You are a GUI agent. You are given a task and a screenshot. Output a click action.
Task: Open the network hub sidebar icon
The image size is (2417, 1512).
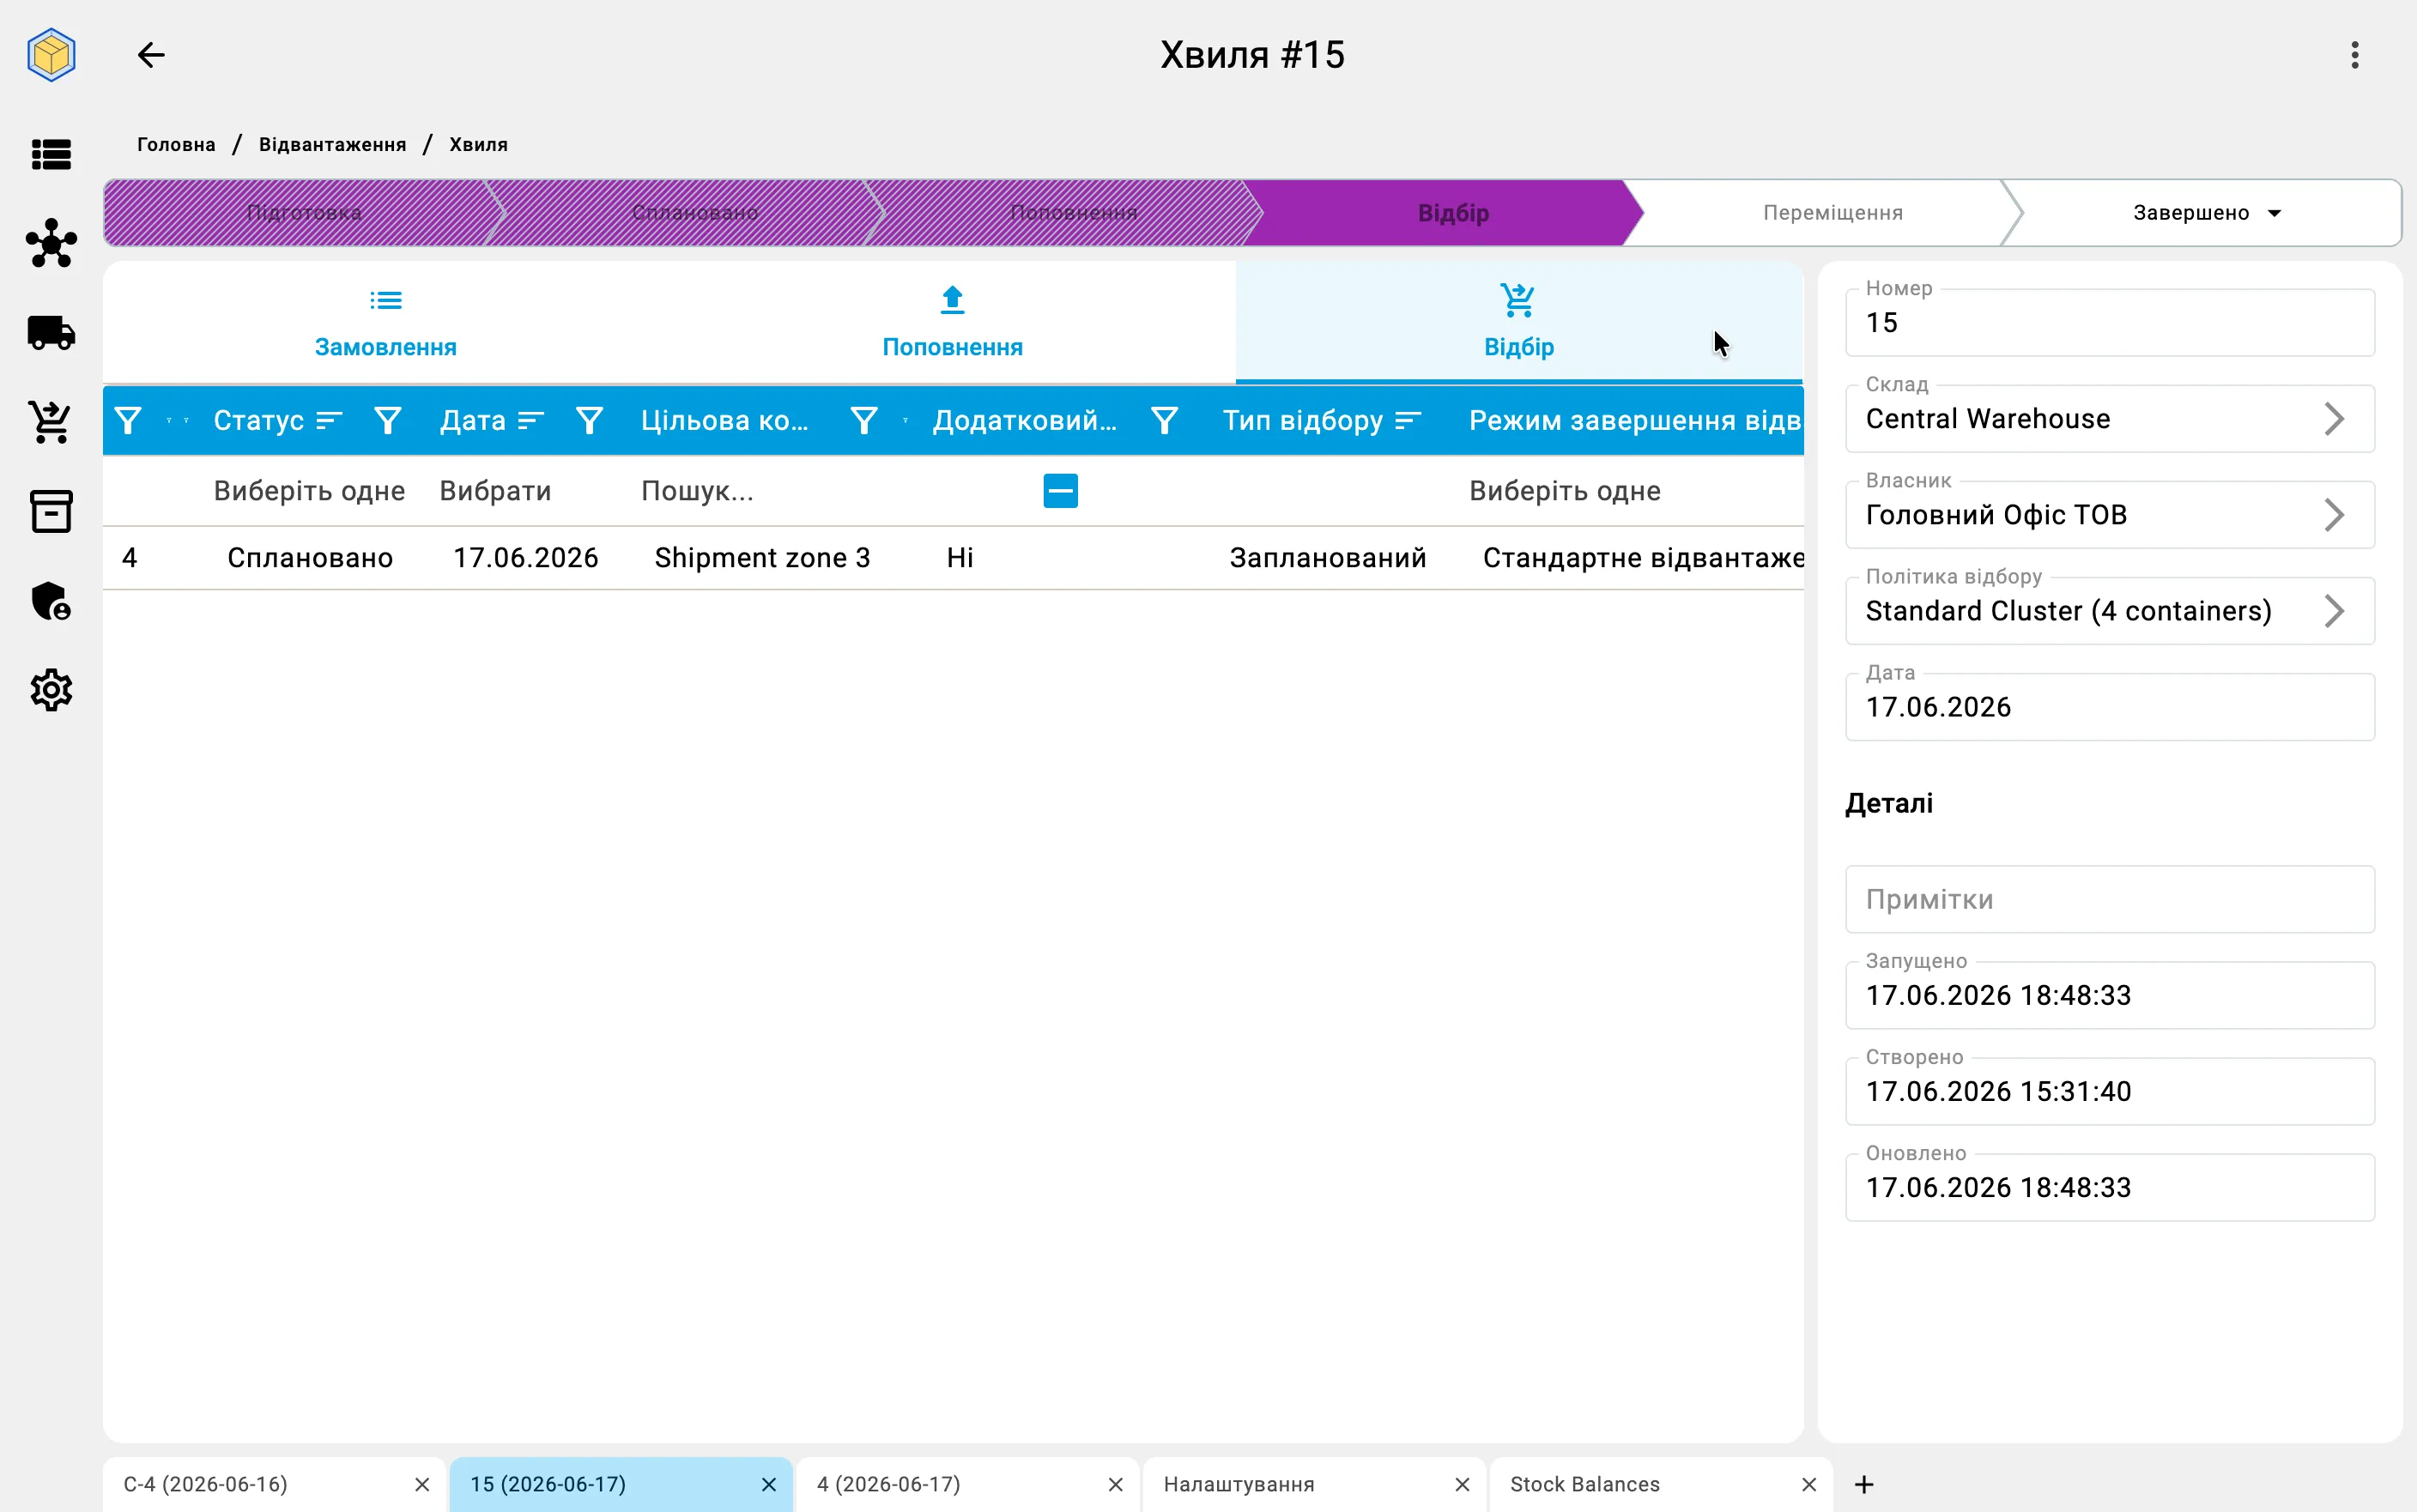(x=51, y=243)
